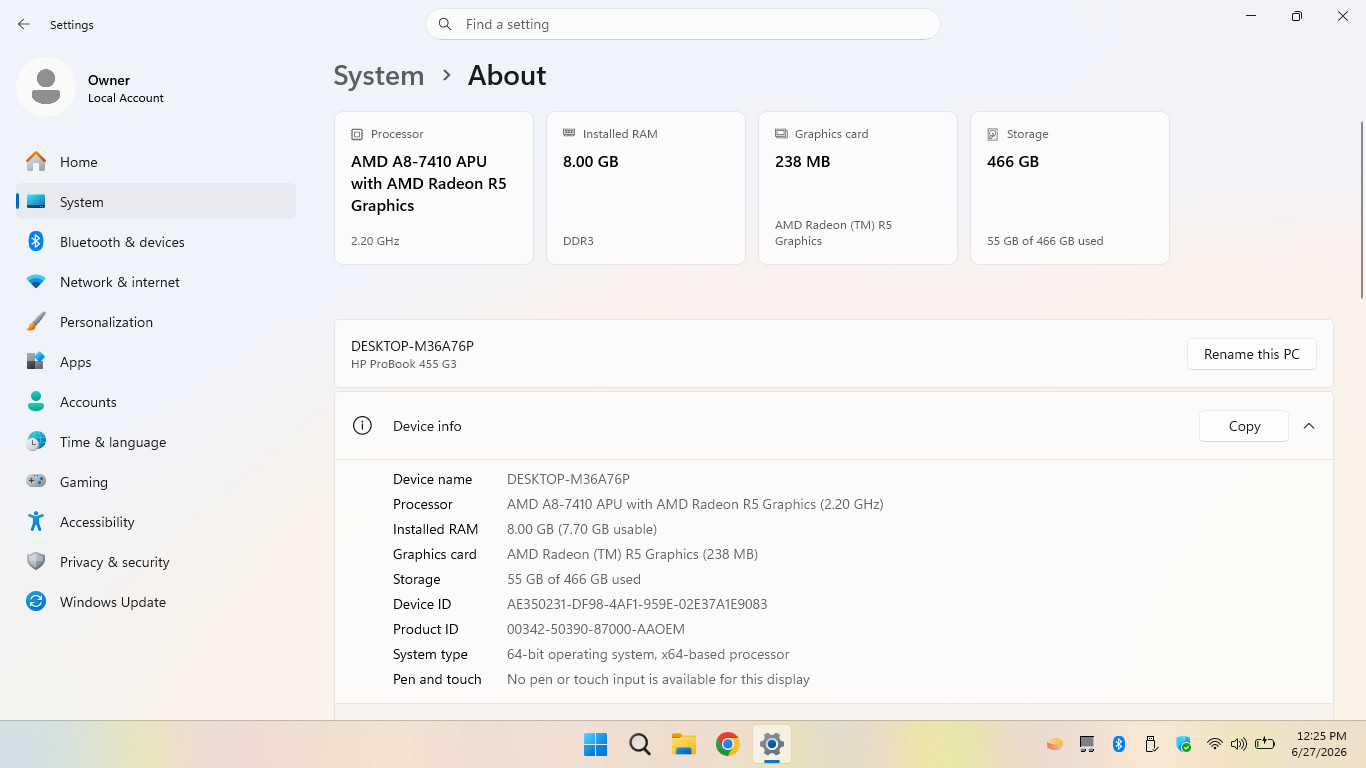The image size is (1366, 768).
Task: Open Time & language settings
Action: click(156, 442)
